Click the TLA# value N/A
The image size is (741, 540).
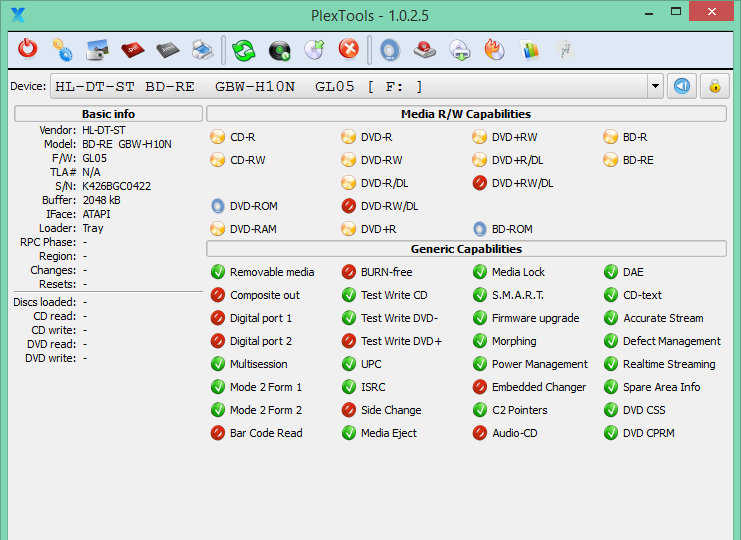click(91, 172)
